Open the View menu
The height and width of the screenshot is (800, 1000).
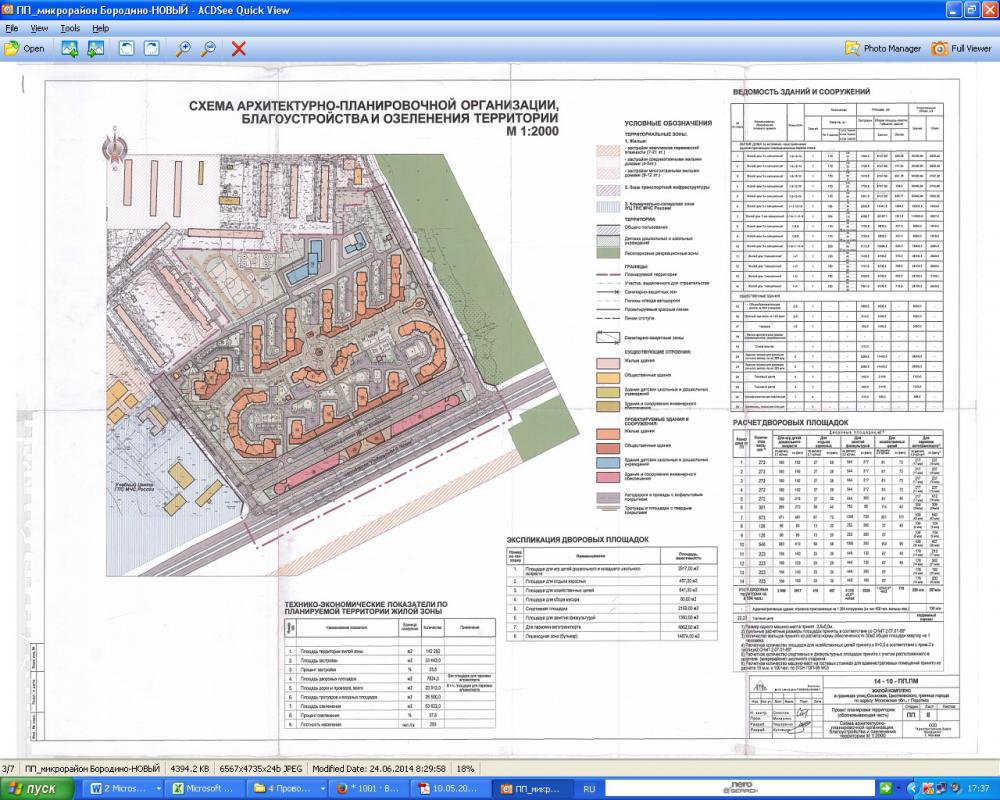39,28
